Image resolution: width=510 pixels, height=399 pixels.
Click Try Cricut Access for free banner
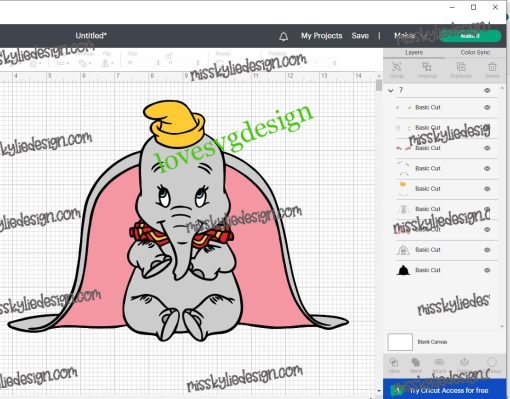(x=444, y=389)
